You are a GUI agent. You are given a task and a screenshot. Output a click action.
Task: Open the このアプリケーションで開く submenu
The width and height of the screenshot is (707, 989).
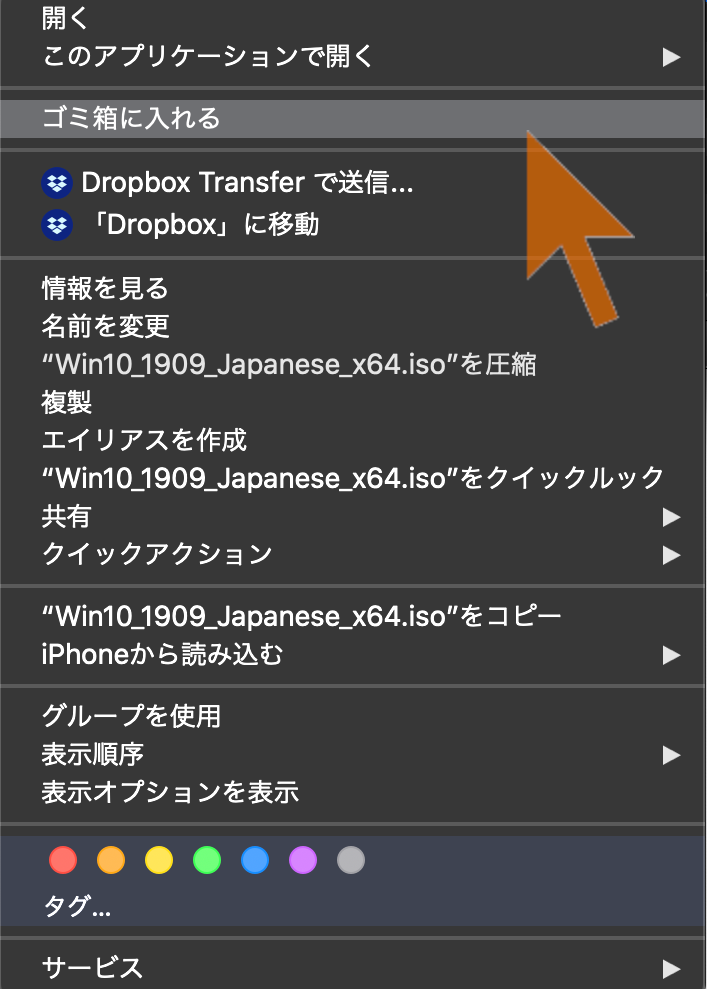(352, 57)
